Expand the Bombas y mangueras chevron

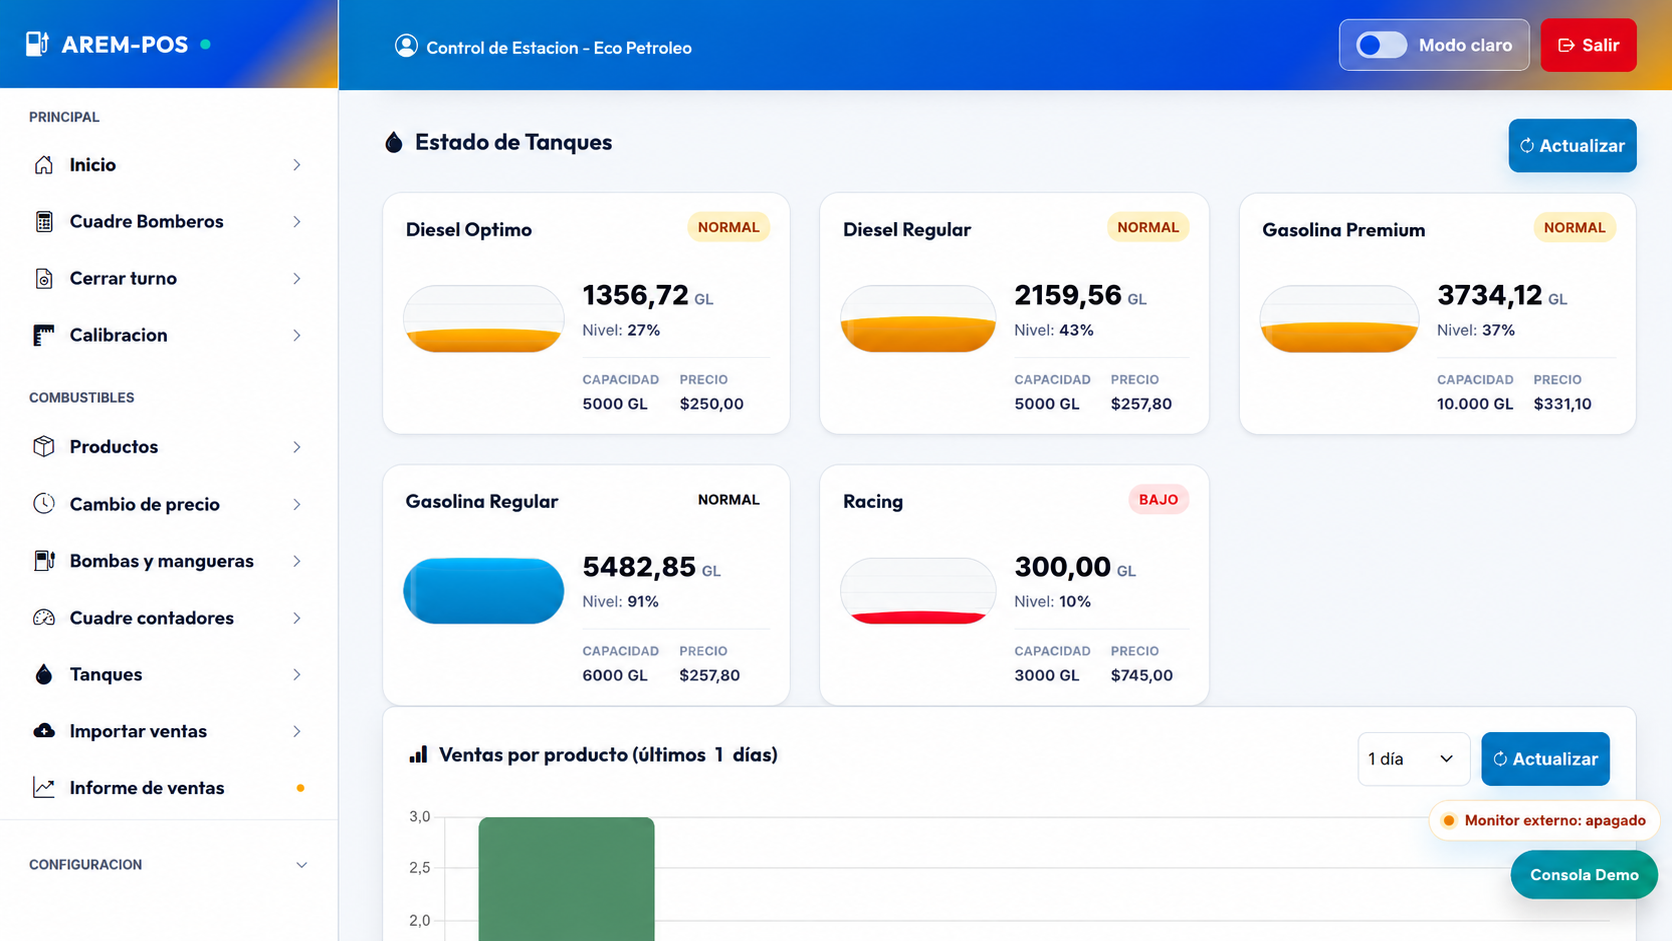click(297, 561)
